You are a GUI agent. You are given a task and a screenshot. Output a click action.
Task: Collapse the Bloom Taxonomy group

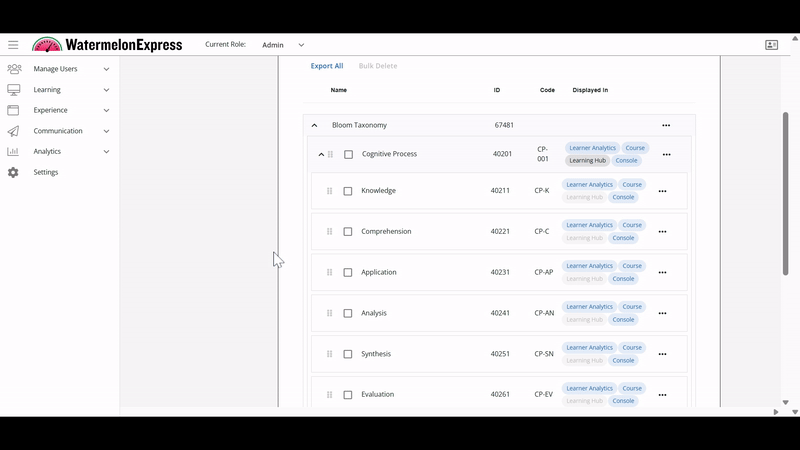tap(314, 126)
